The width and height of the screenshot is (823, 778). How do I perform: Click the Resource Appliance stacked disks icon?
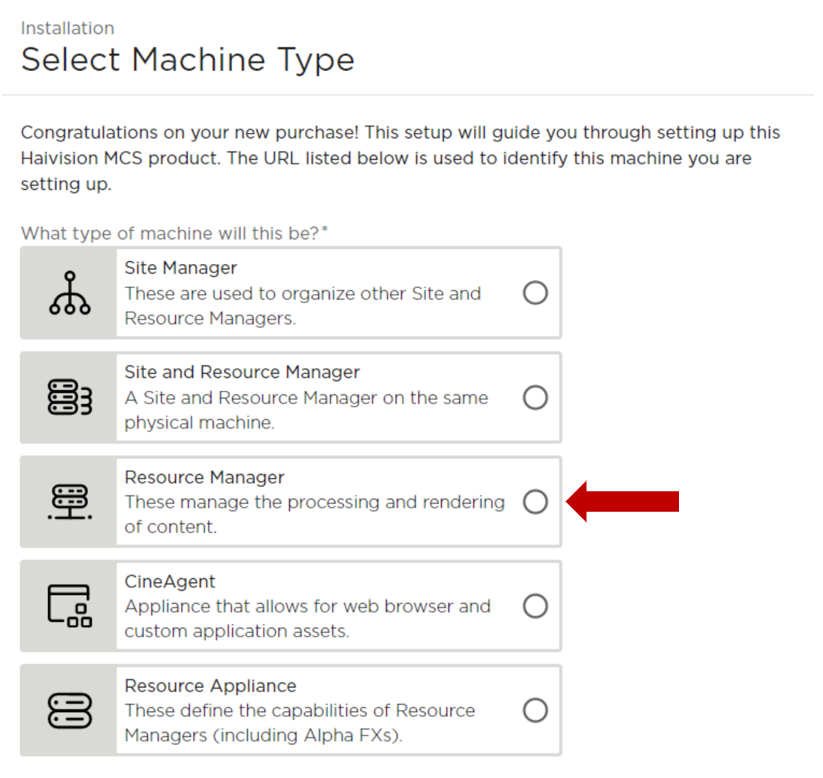68,710
